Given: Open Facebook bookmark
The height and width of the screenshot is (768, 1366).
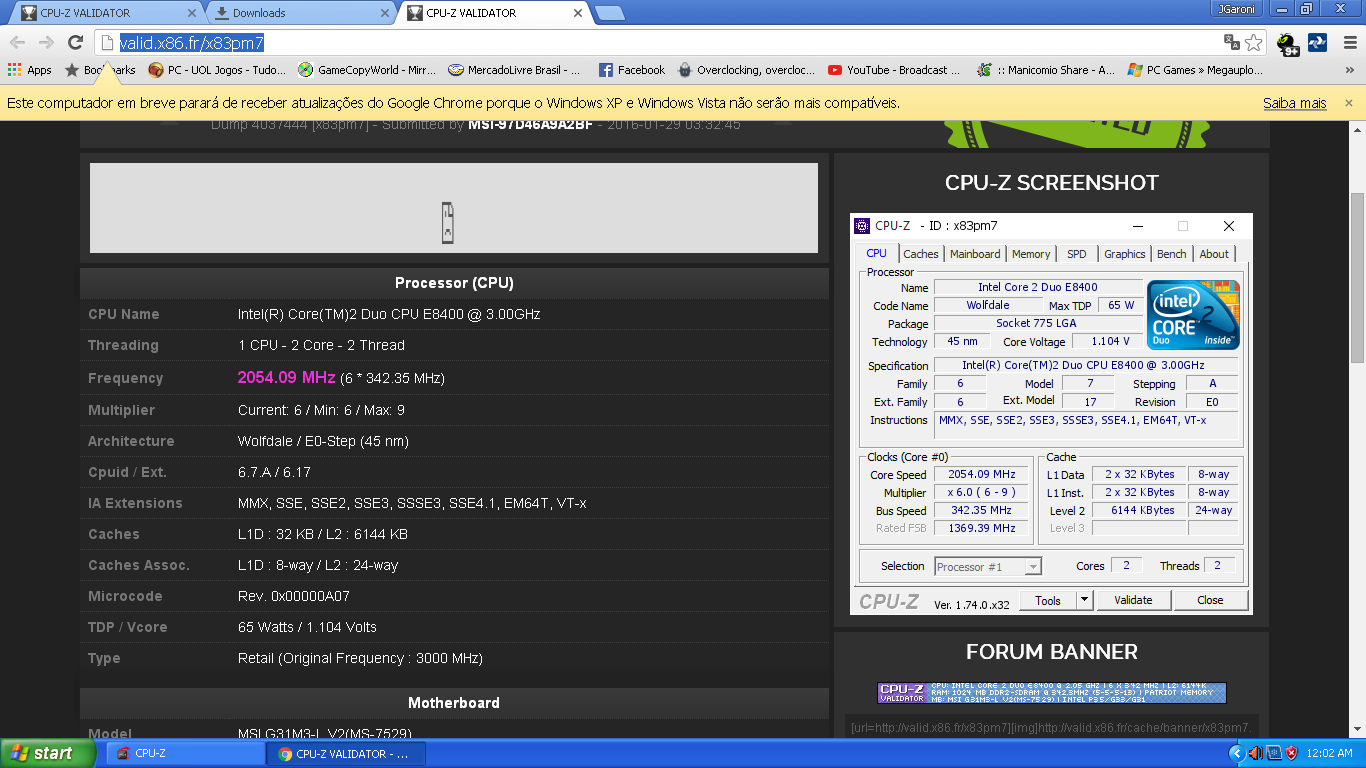Looking at the screenshot, I should [632, 70].
